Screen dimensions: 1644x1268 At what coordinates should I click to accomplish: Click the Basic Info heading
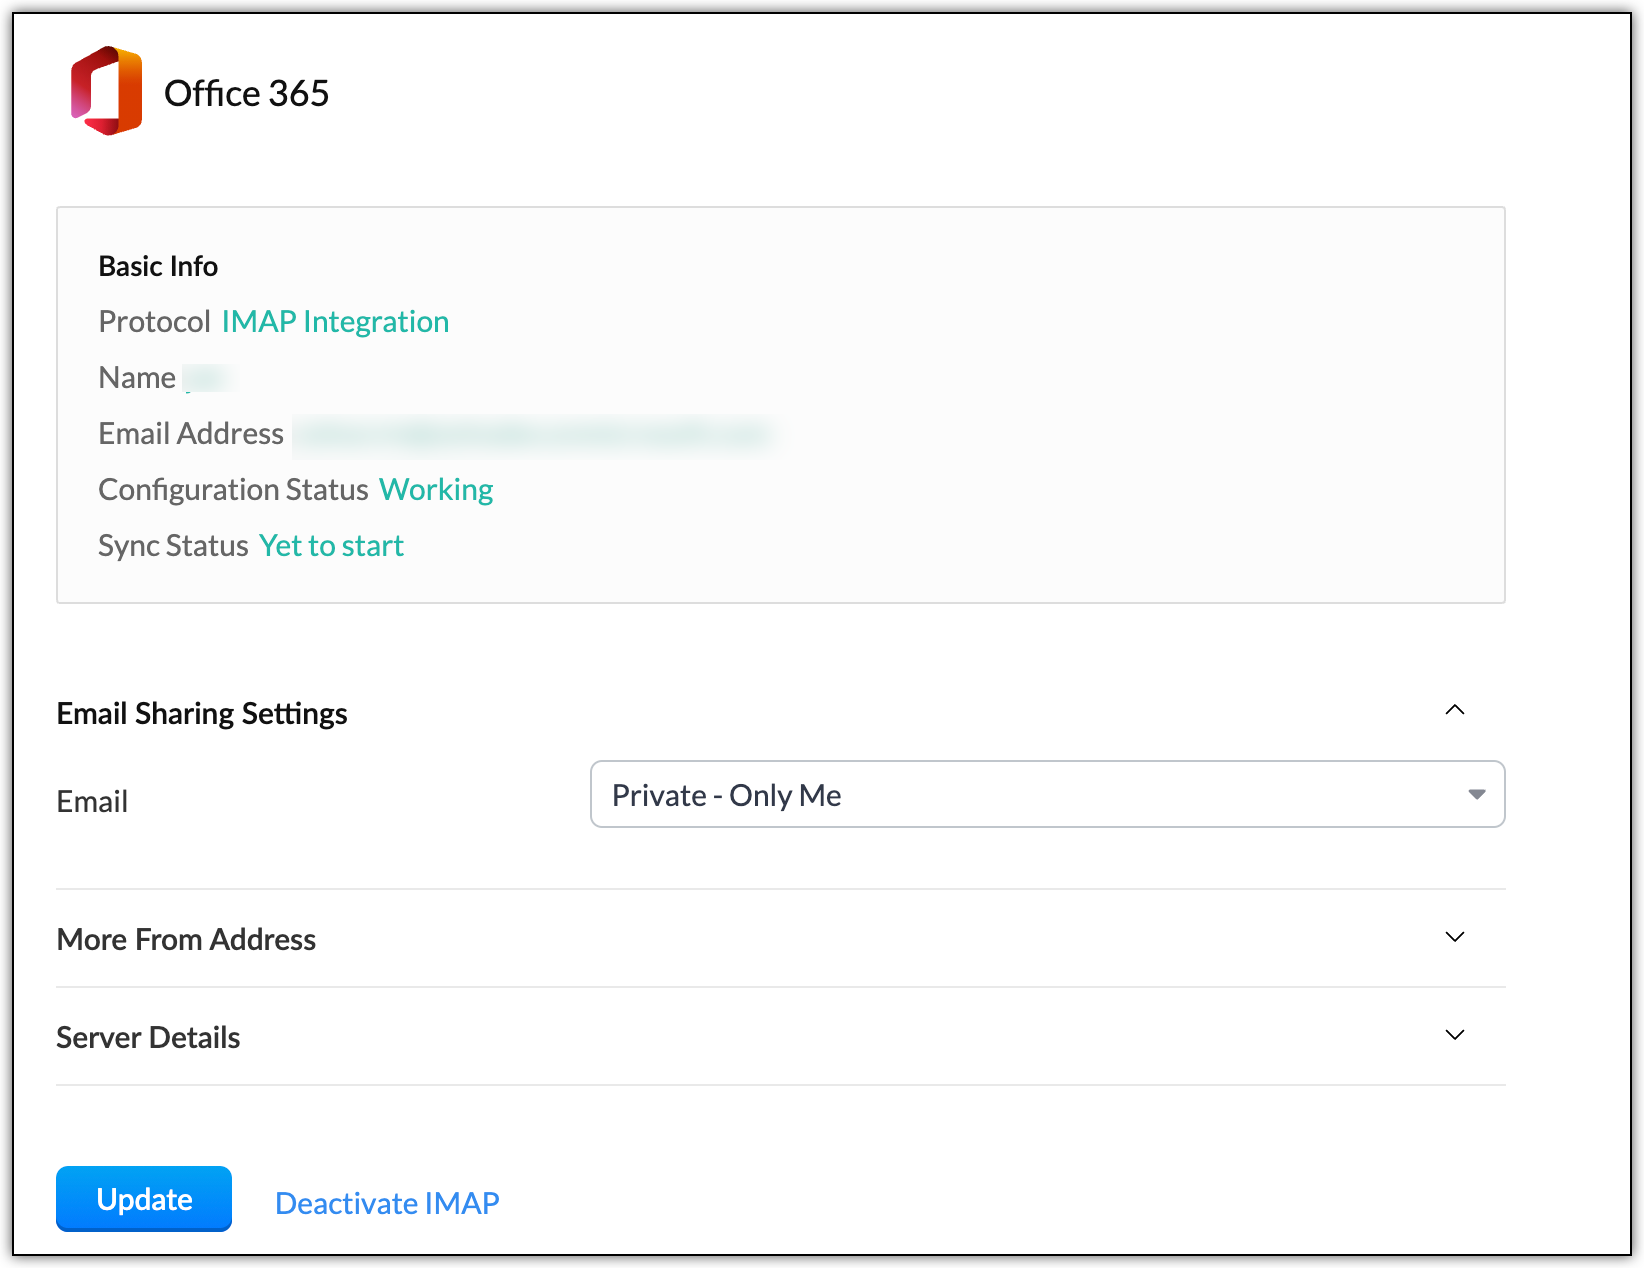pos(158,266)
